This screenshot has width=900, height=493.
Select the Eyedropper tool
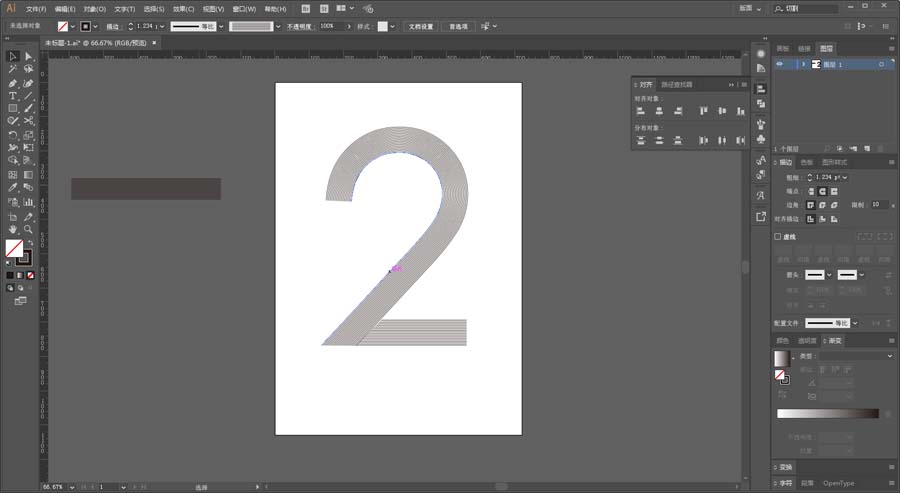click(13, 188)
